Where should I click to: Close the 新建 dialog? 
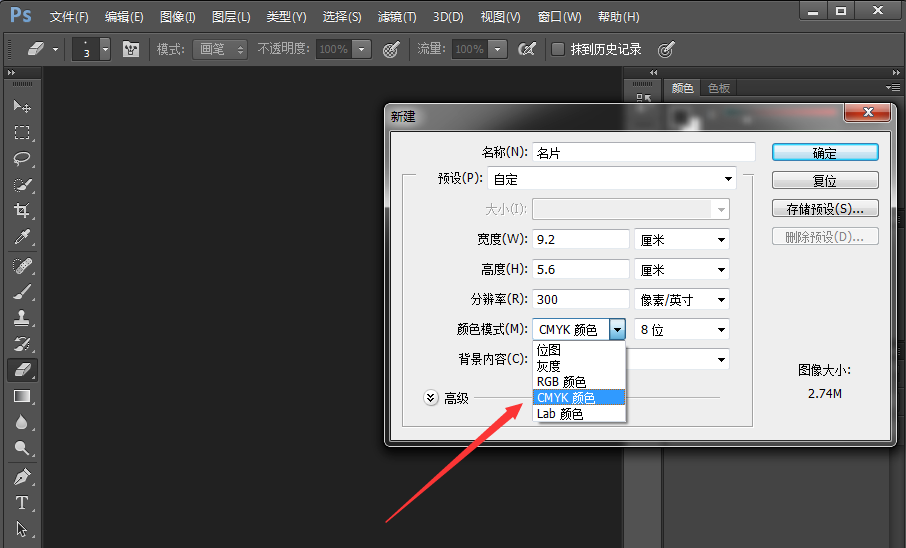[867, 112]
